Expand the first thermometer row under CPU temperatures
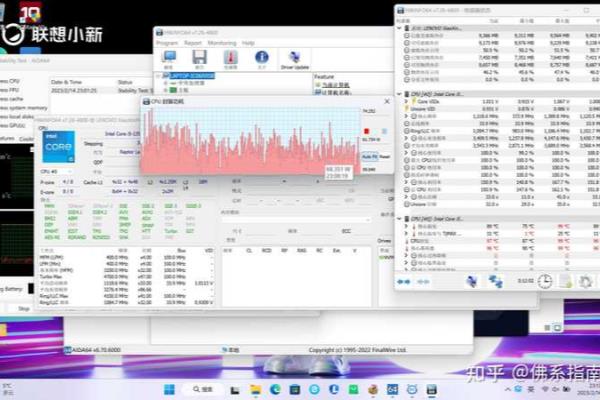Viewport: 600px width, 400px height. click(x=406, y=226)
